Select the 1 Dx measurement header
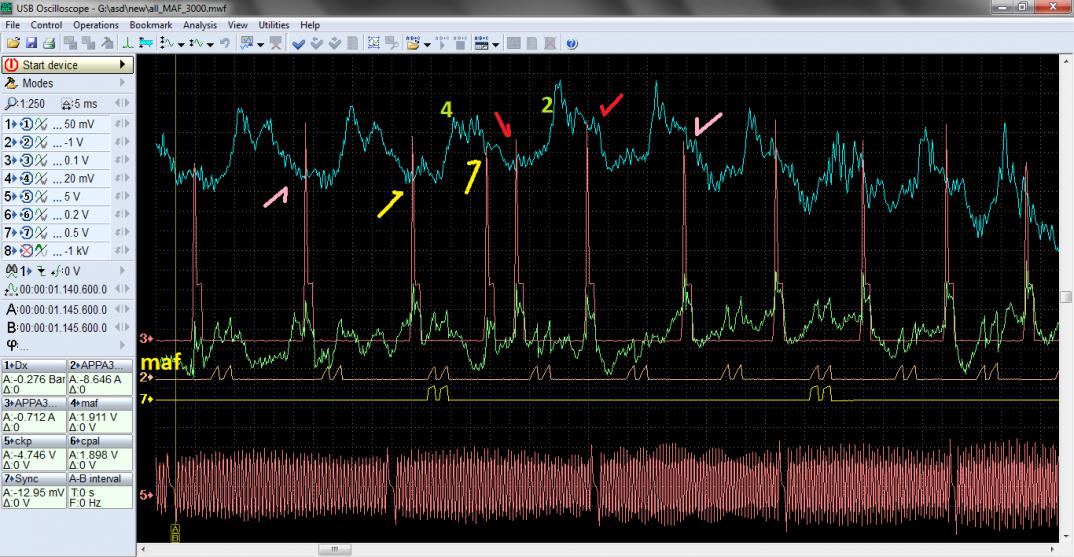Screen dimensions: 1074x557 (34, 366)
